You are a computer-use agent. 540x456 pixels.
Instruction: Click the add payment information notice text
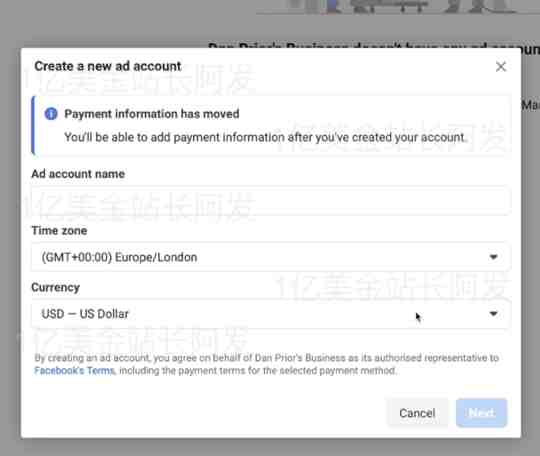coord(264,137)
